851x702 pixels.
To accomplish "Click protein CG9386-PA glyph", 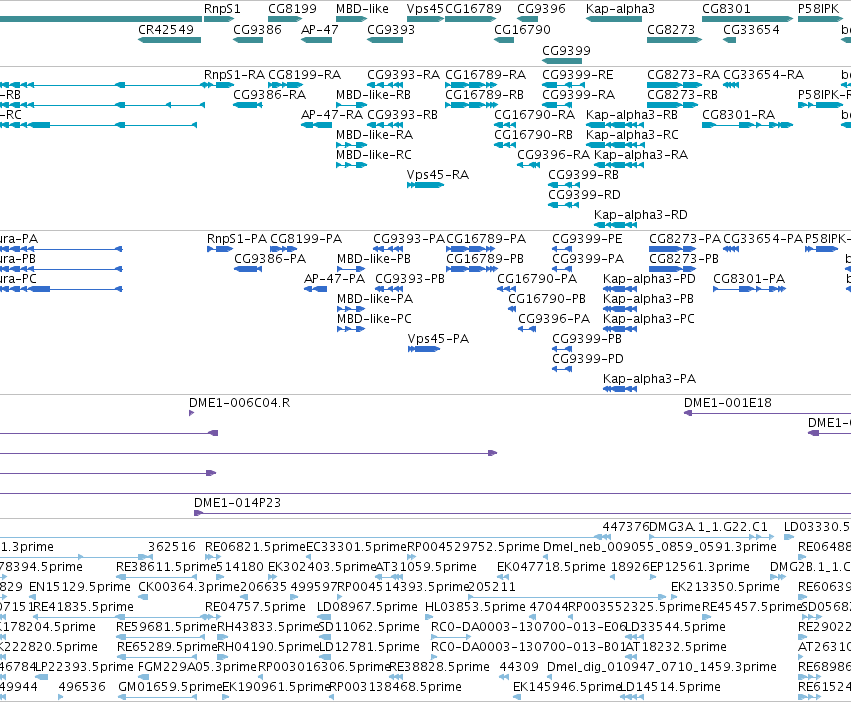I will (248, 269).
